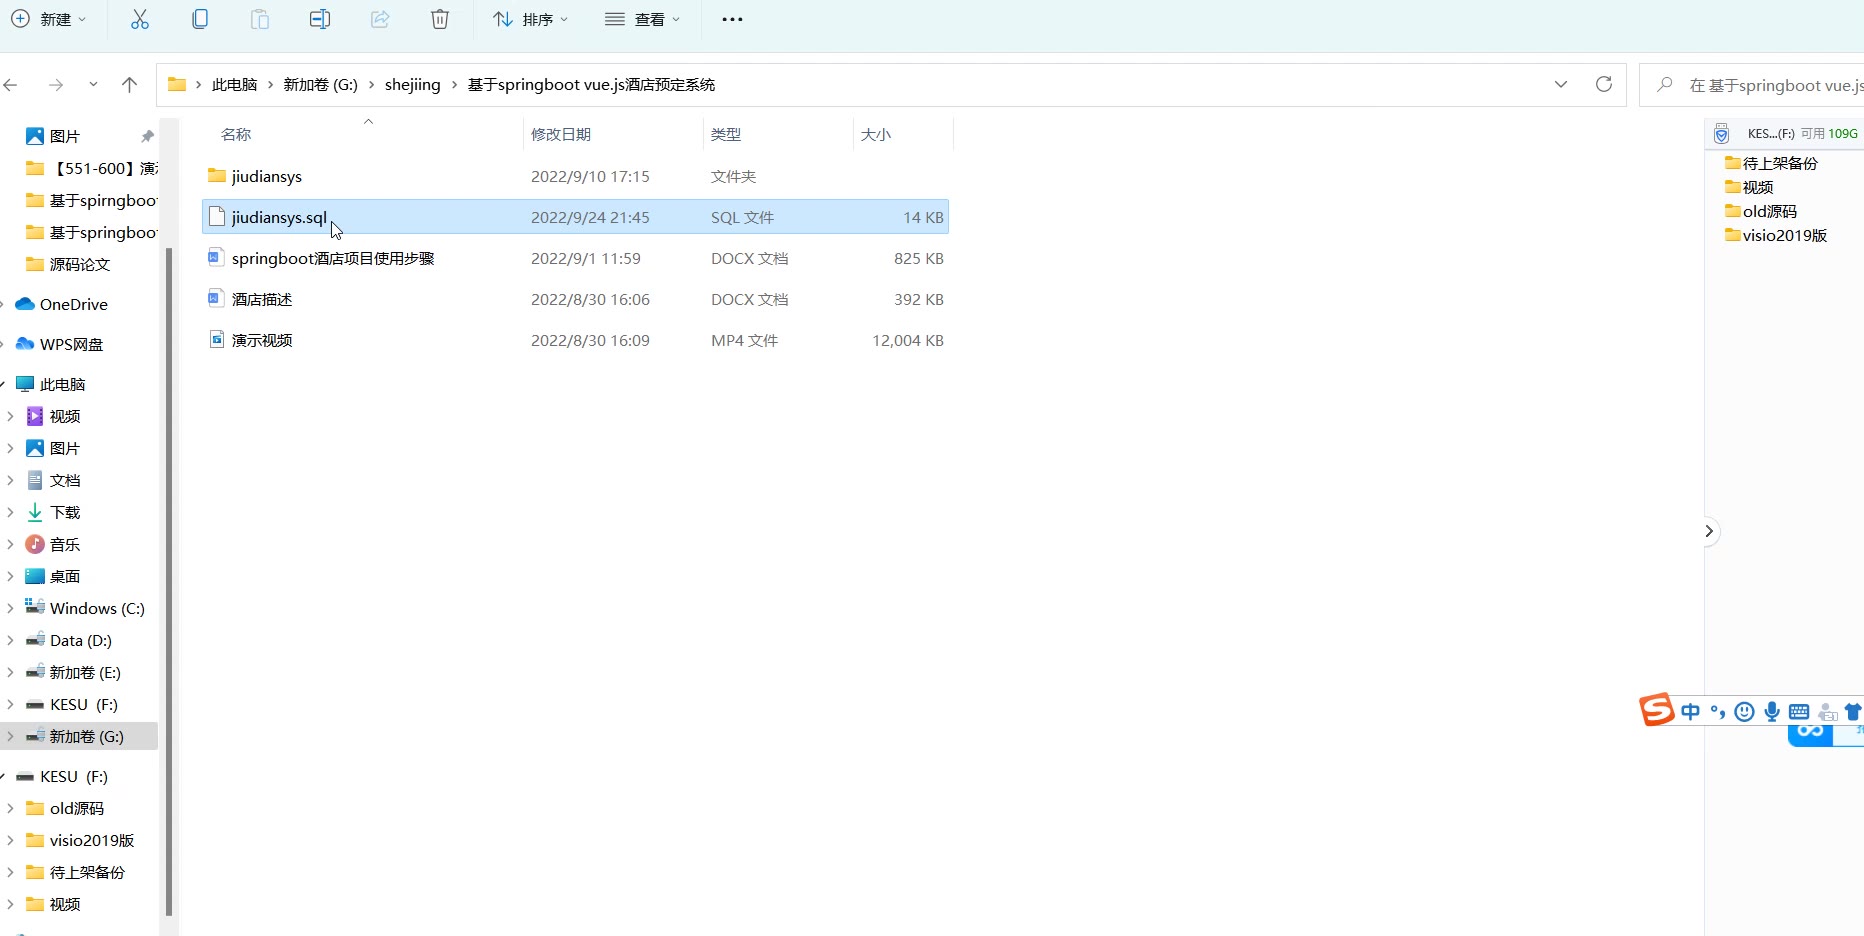Screen dimensions: 1864x936
Task: Open Sogou emoji smiley panel
Action: coord(1745,712)
